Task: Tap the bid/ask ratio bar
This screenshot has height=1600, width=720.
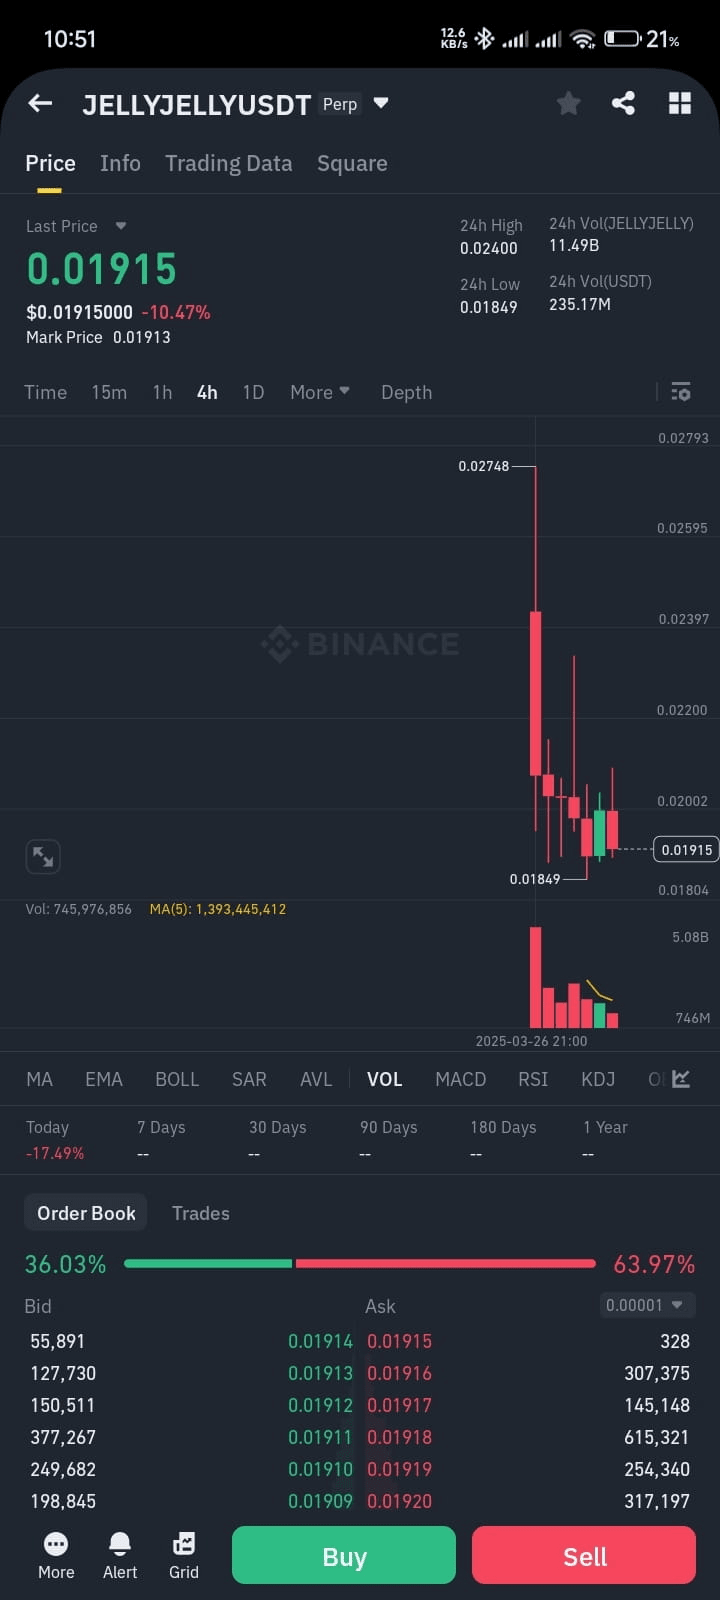Action: point(360,1264)
